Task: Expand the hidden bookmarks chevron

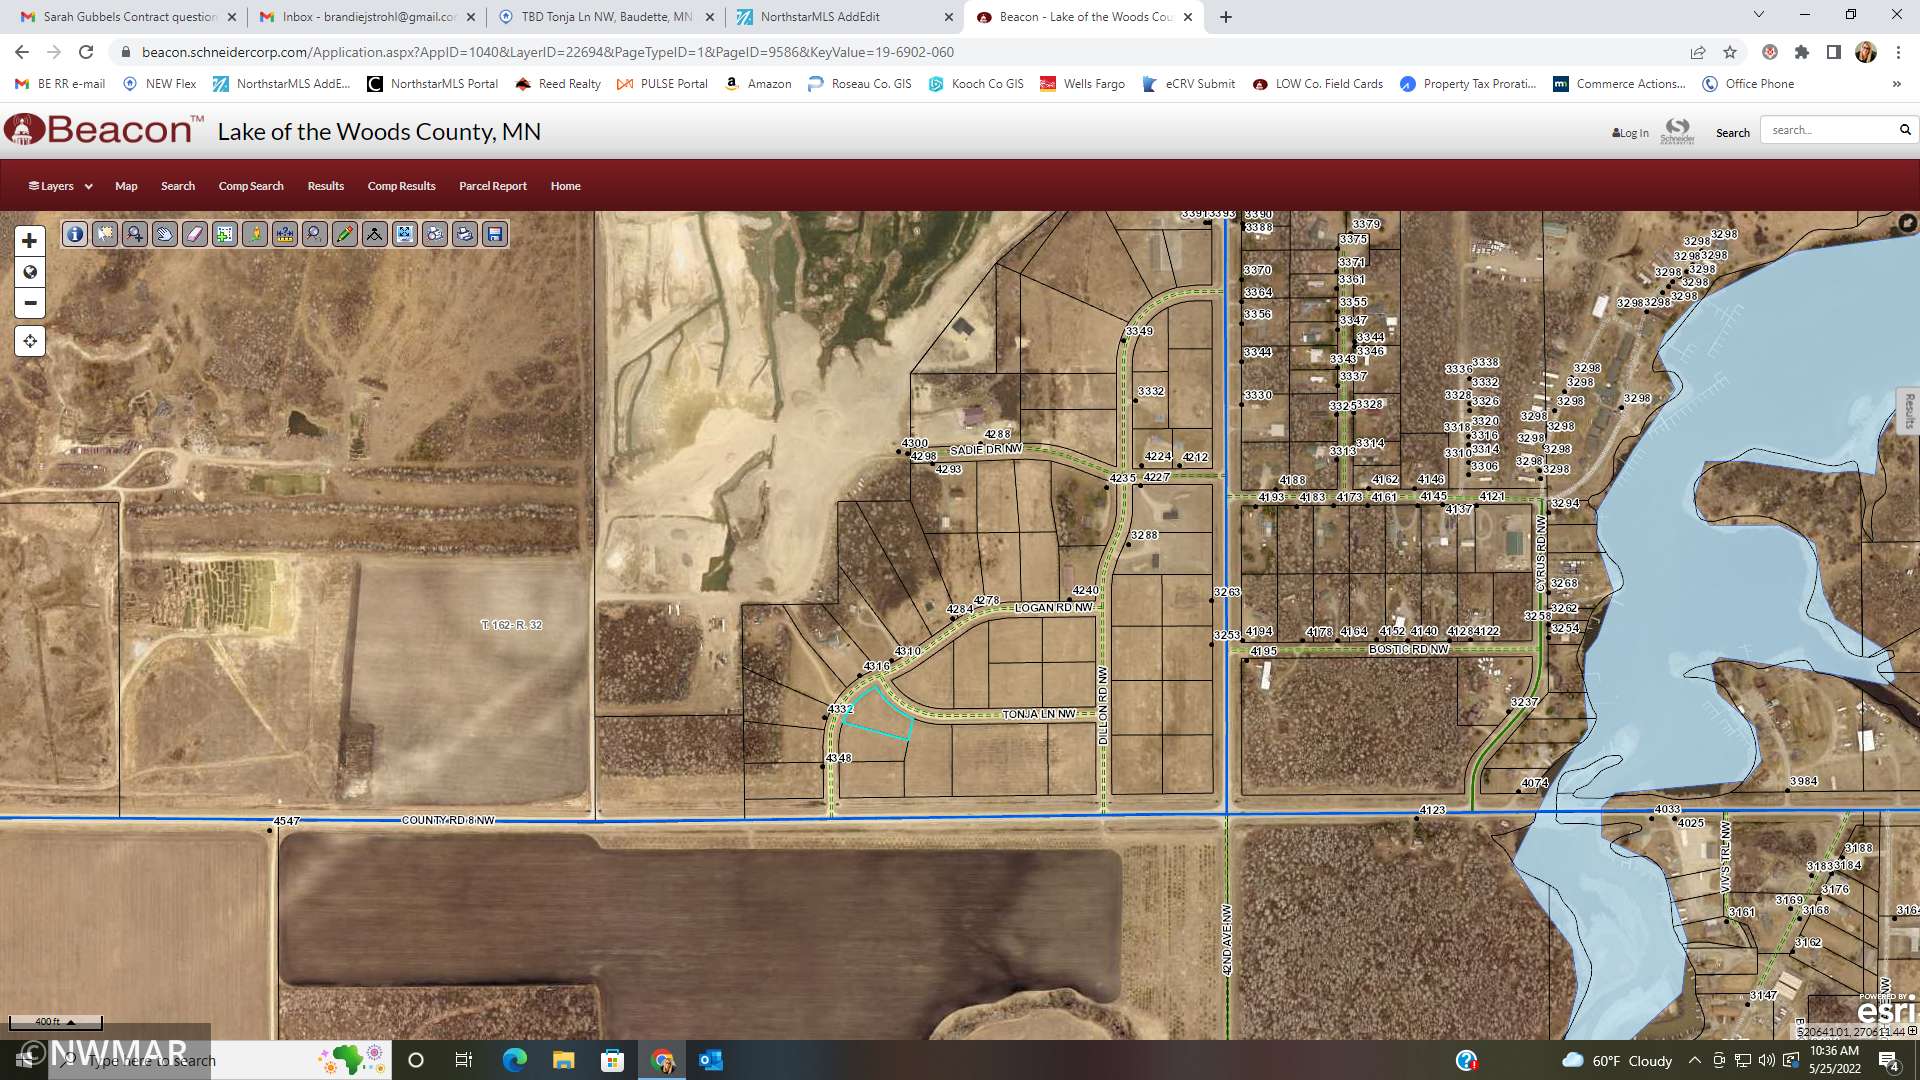Action: [x=1896, y=84]
